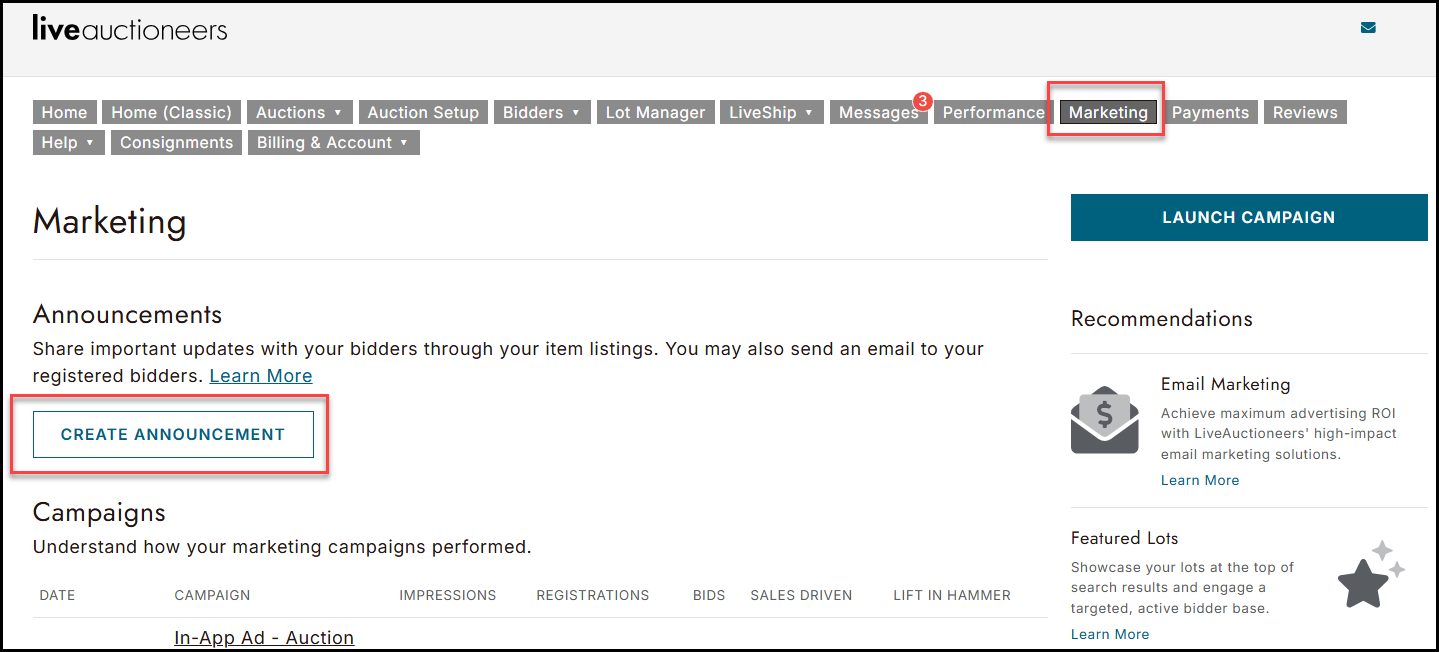
Task: Expand the Bidders dropdown menu
Action: [542, 112]
